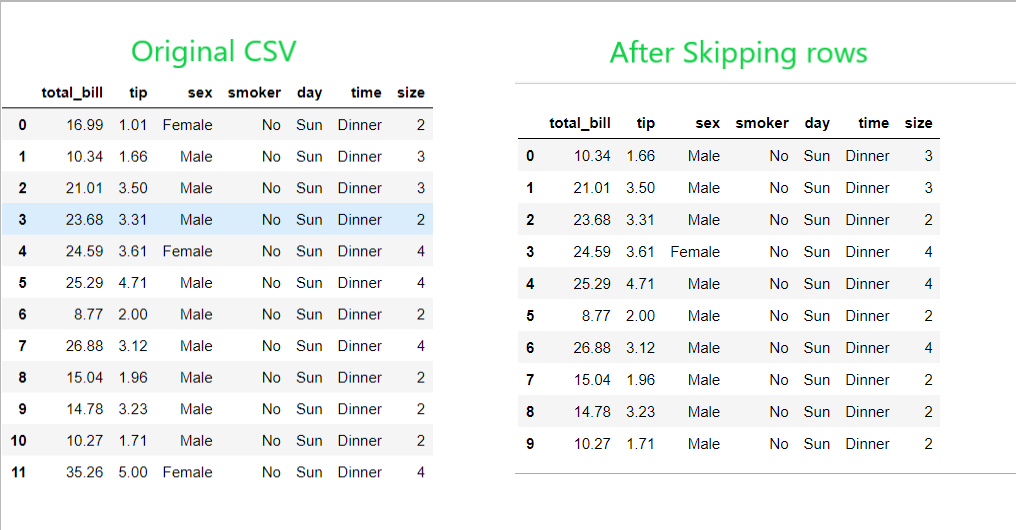
Task: Click size header in After Skipping rows table
Action: click(918, 124)
